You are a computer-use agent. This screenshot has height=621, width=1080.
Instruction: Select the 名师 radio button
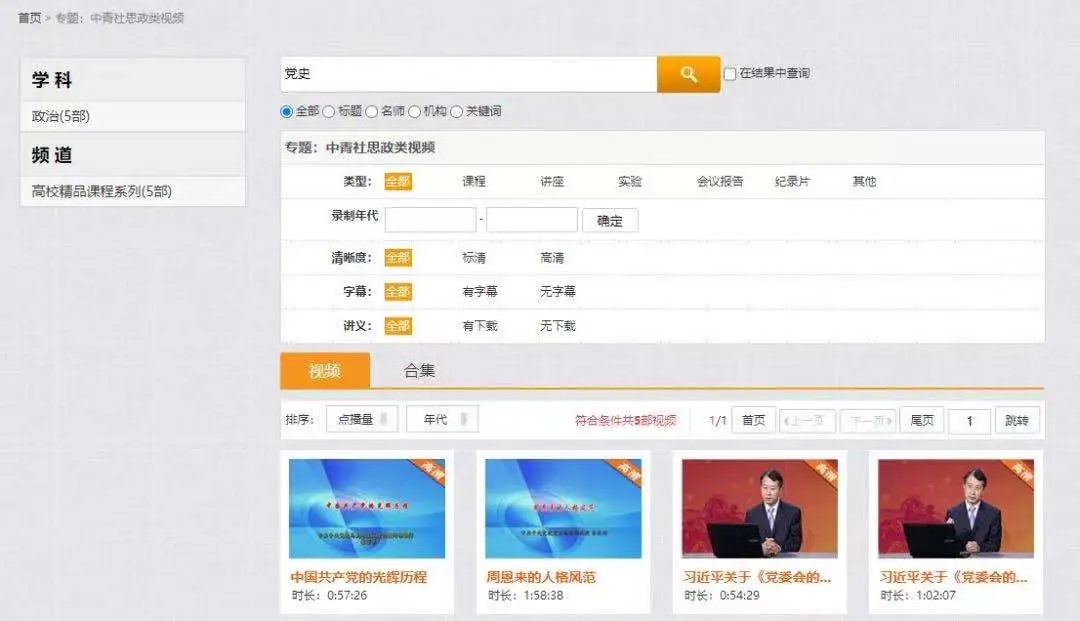[x=372, y=112]
